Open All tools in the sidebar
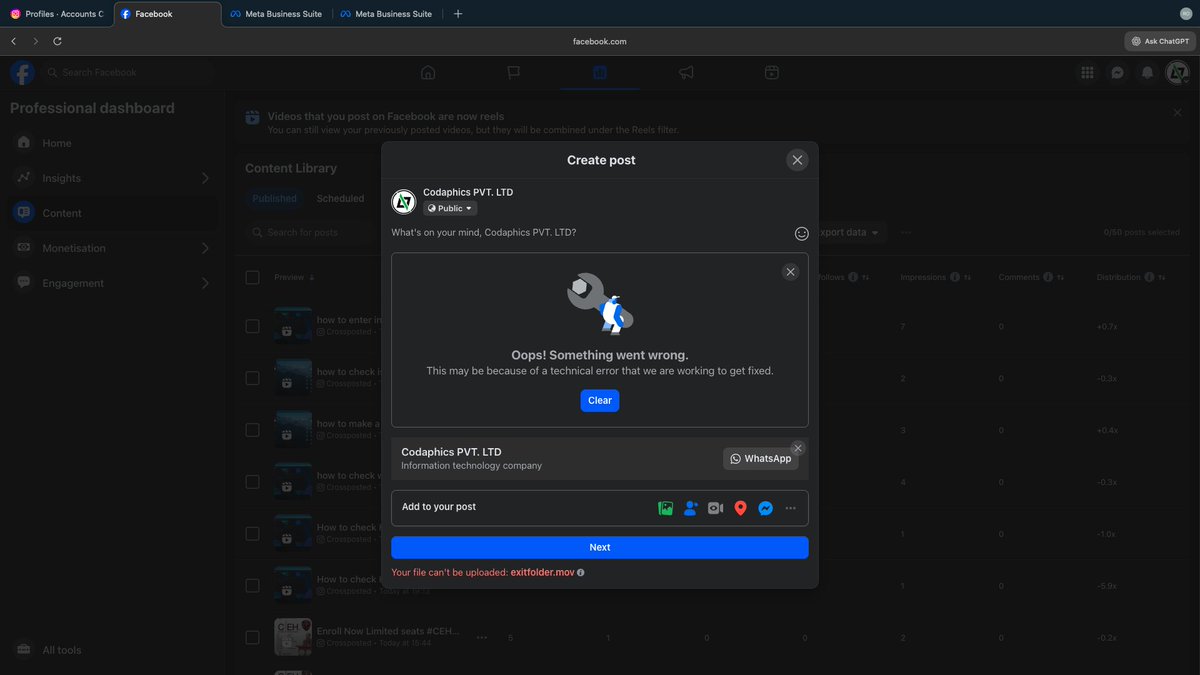 110,650
